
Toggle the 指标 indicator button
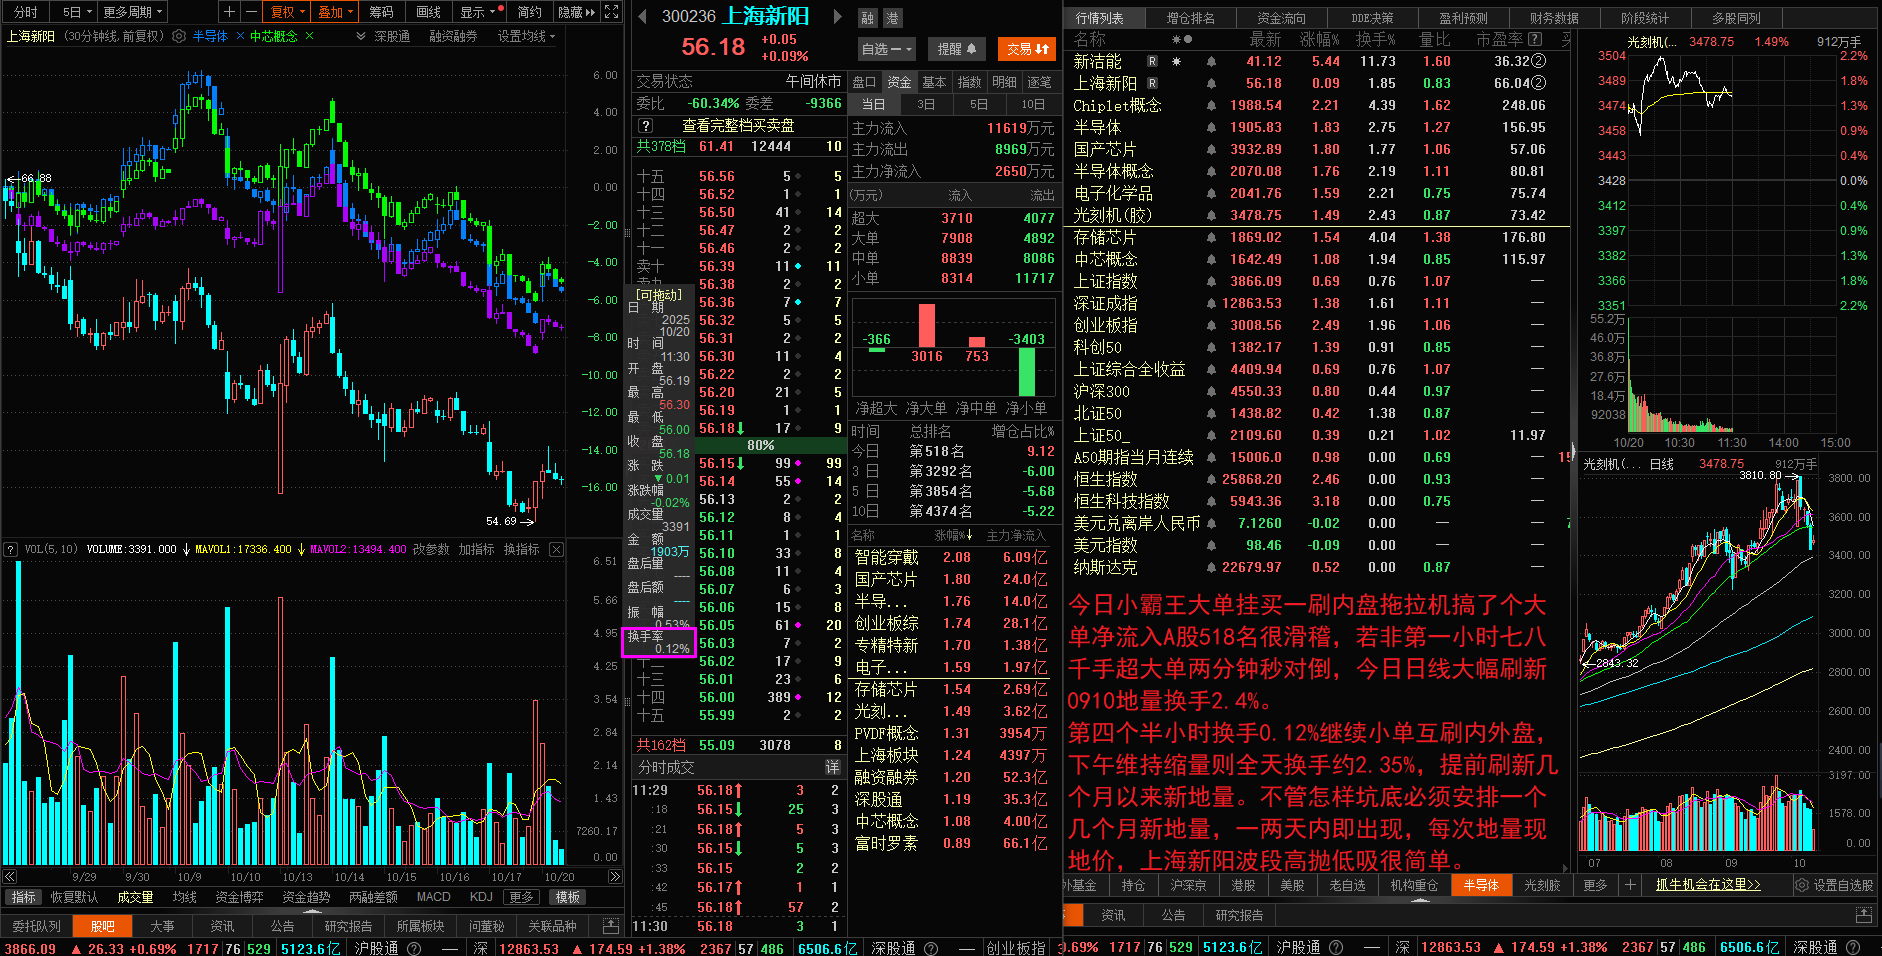tap(24, 897)
